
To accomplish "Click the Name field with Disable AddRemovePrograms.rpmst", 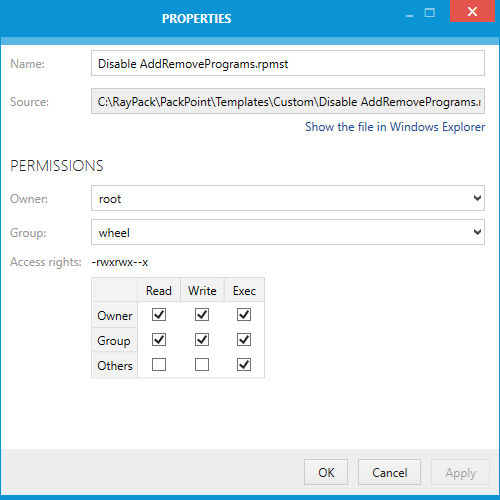I will coord(288,63).
